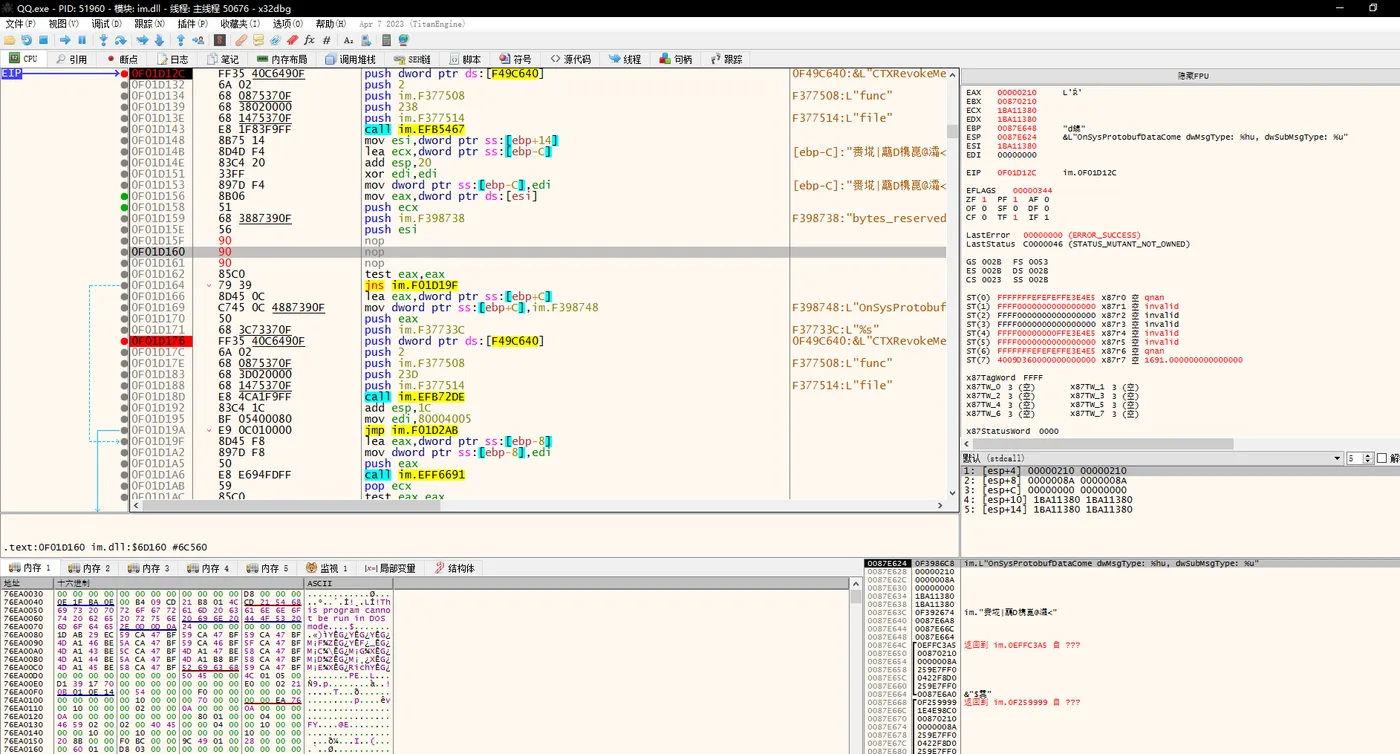
Task: Open the Calculator from the toolbar
Action: pyautogui.click(x=385, y=41)
